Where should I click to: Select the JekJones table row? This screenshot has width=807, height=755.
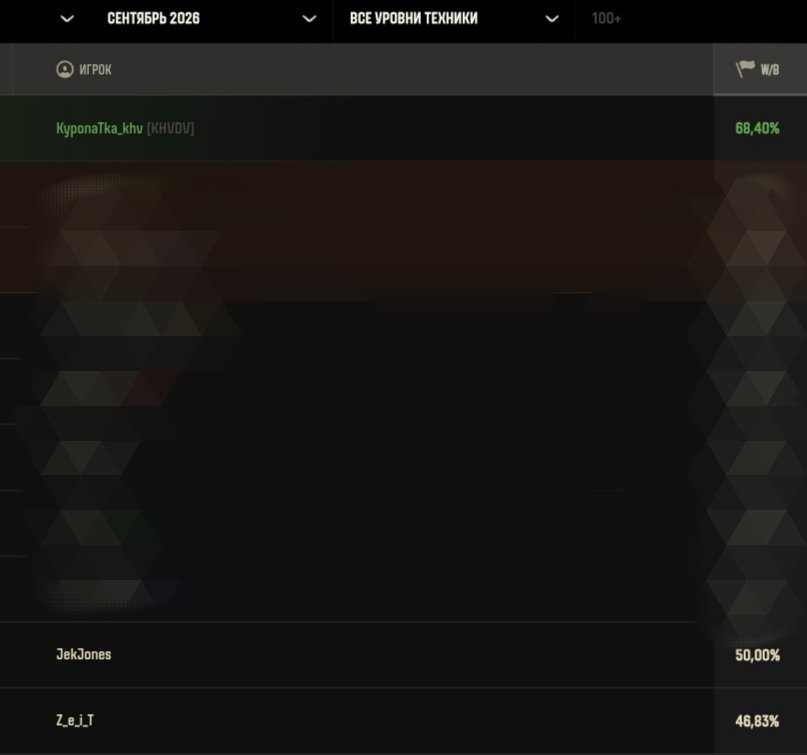click(404, 655)
